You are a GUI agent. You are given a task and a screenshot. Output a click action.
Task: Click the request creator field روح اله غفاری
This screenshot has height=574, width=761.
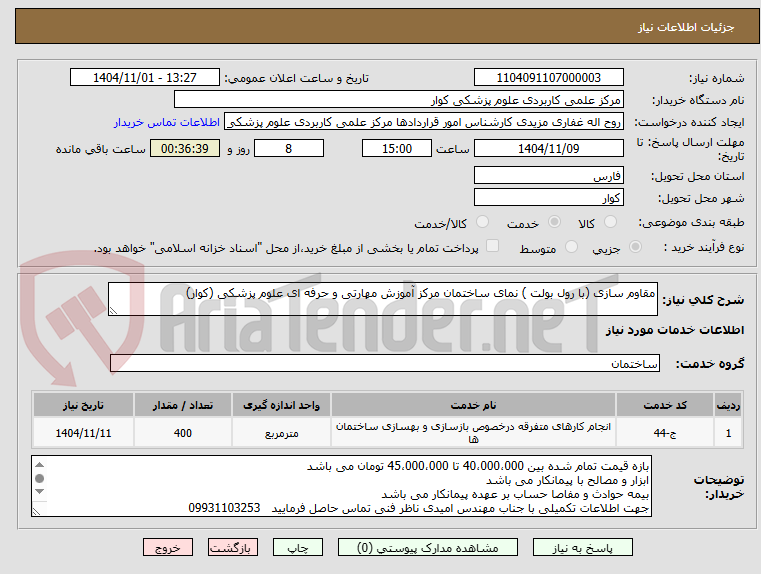424,122
